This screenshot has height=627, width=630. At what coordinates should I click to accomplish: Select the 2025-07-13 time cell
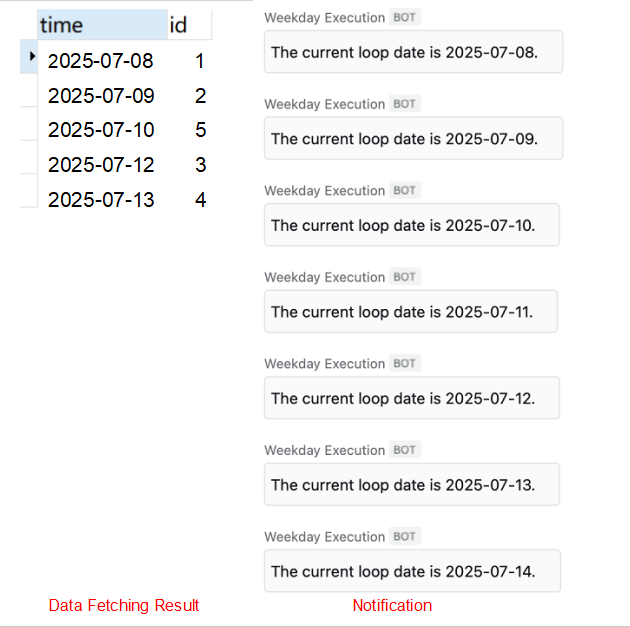(100, 200)
